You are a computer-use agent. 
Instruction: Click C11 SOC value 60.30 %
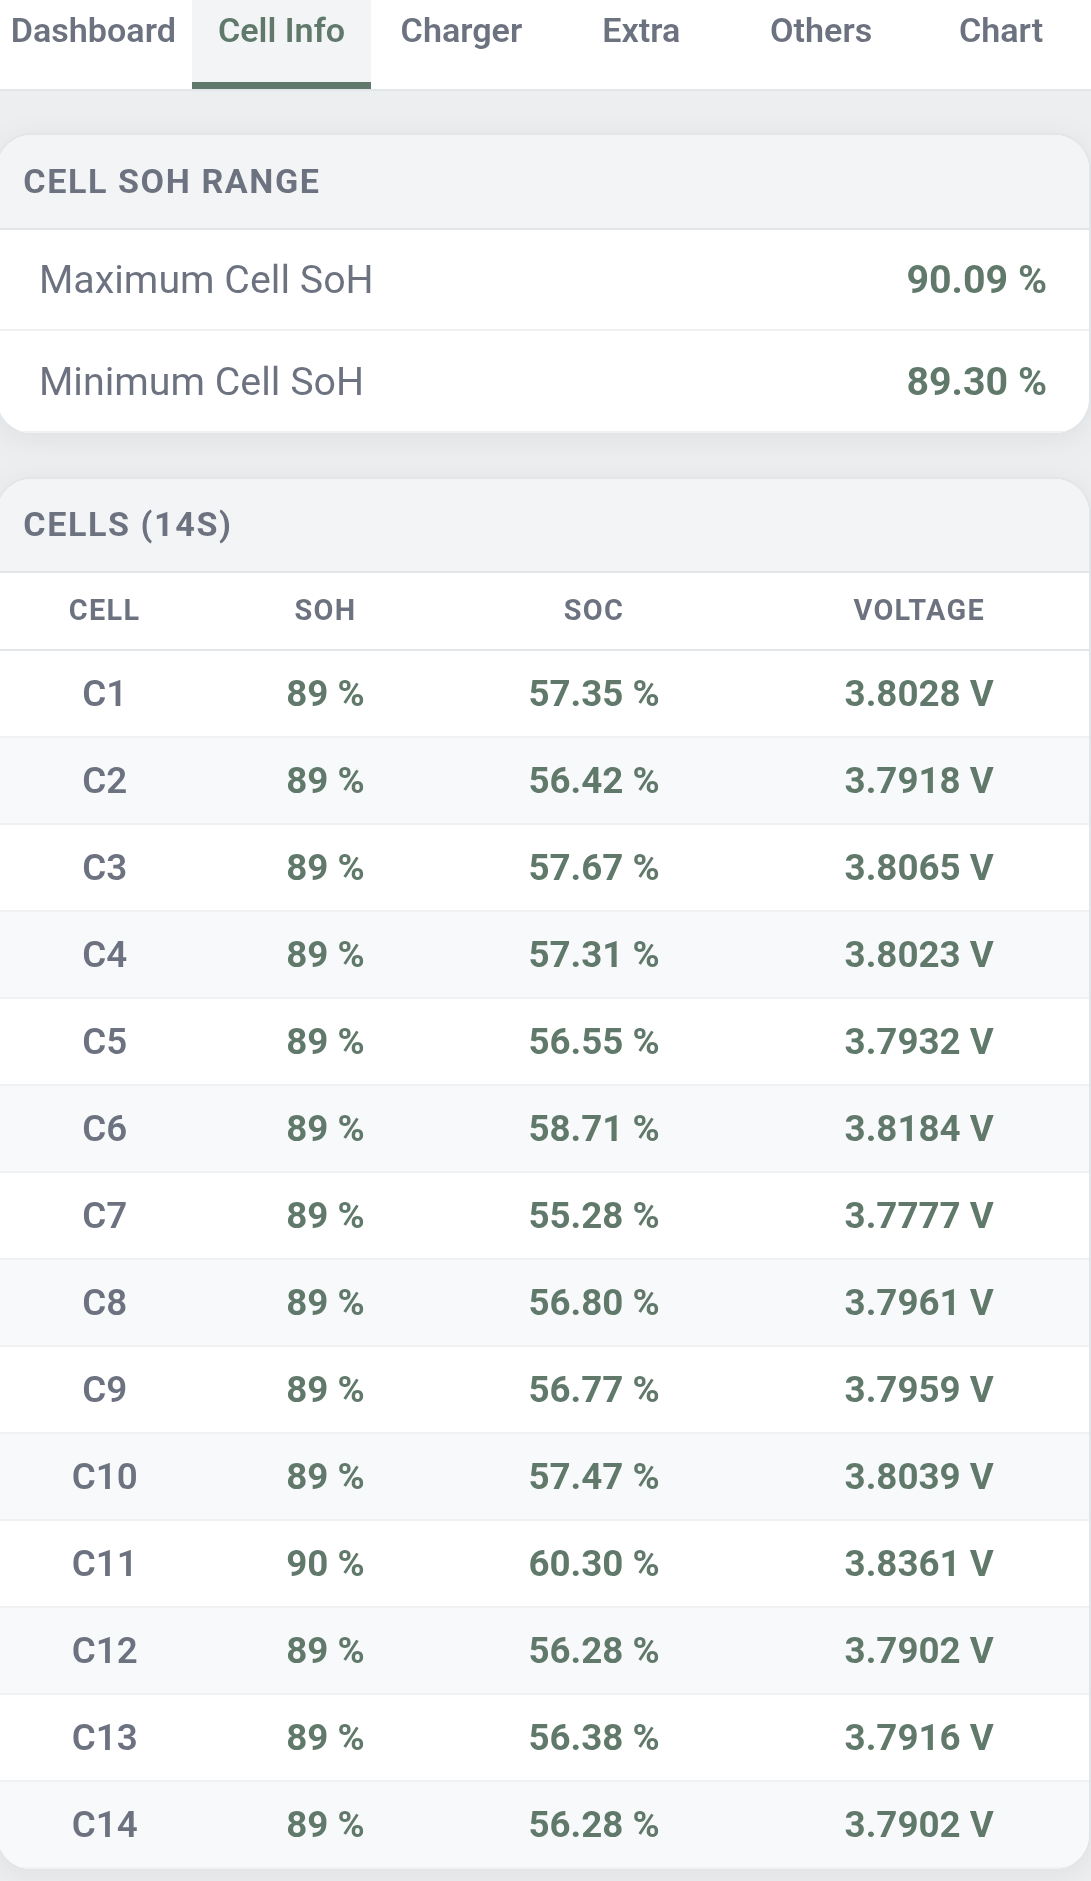(594, 1564)
